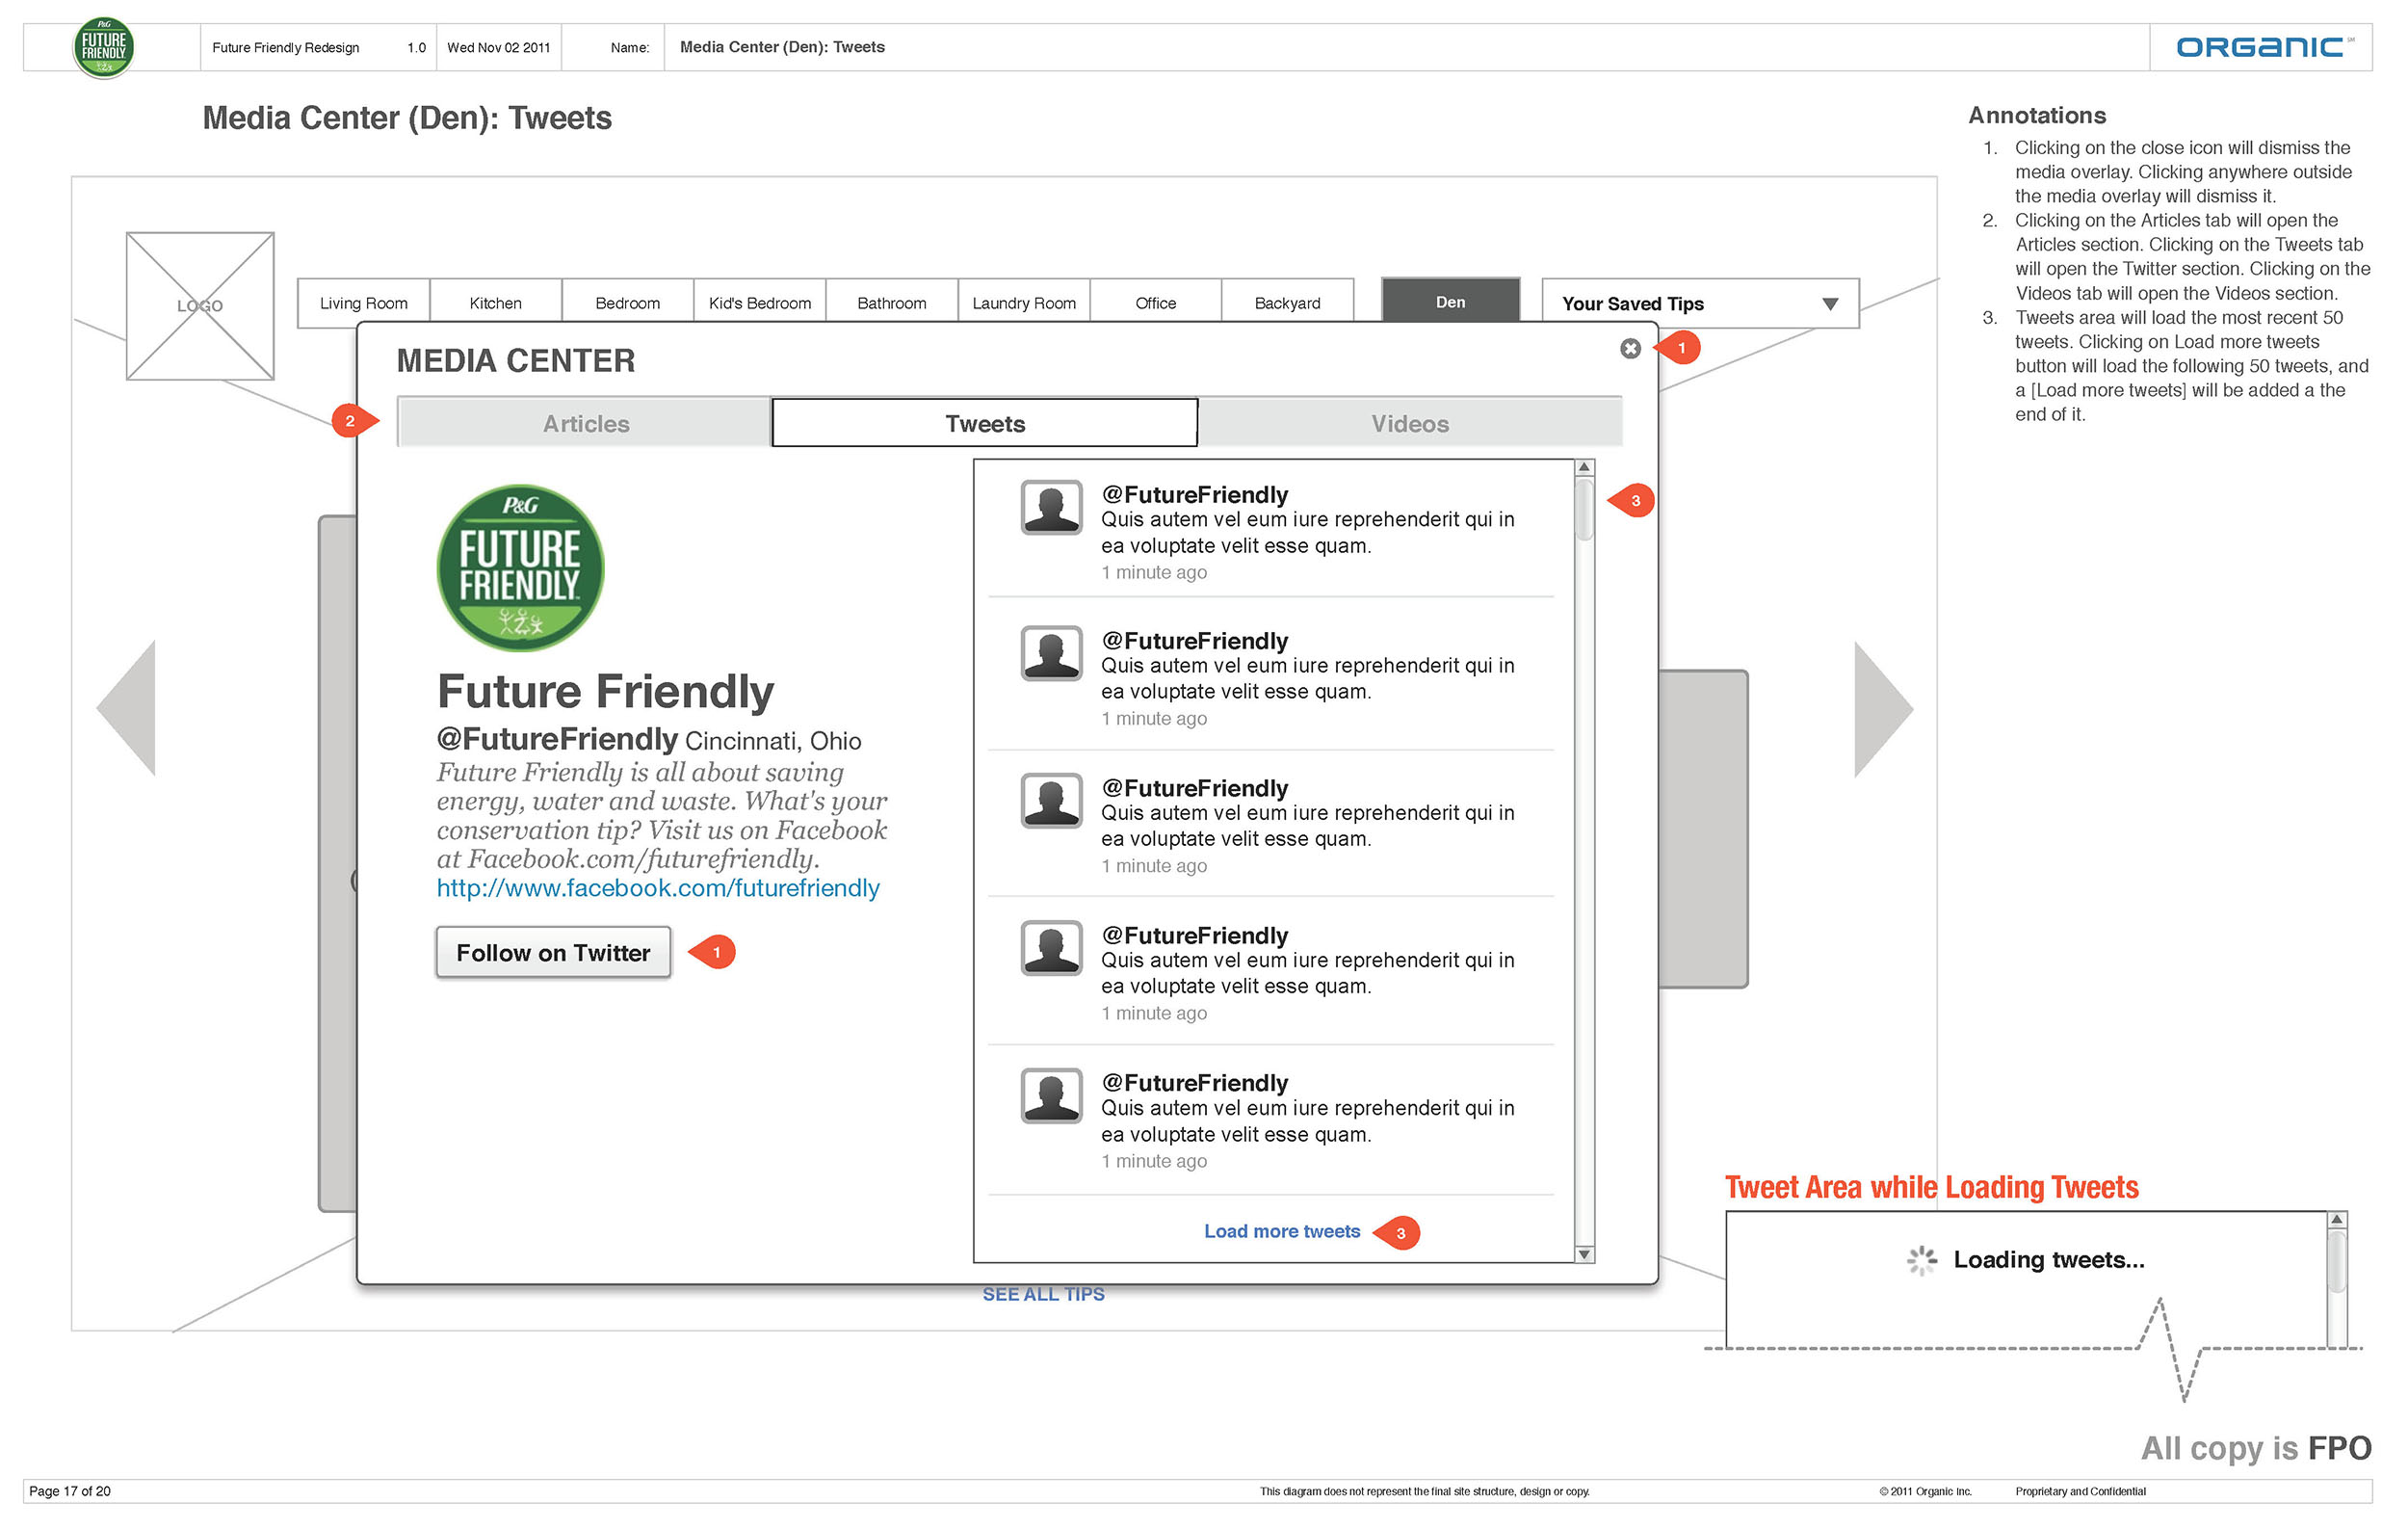Click the left carousel arrow
The width and height of the screenshot is (2408, 1529).
(x=126, y=708)
